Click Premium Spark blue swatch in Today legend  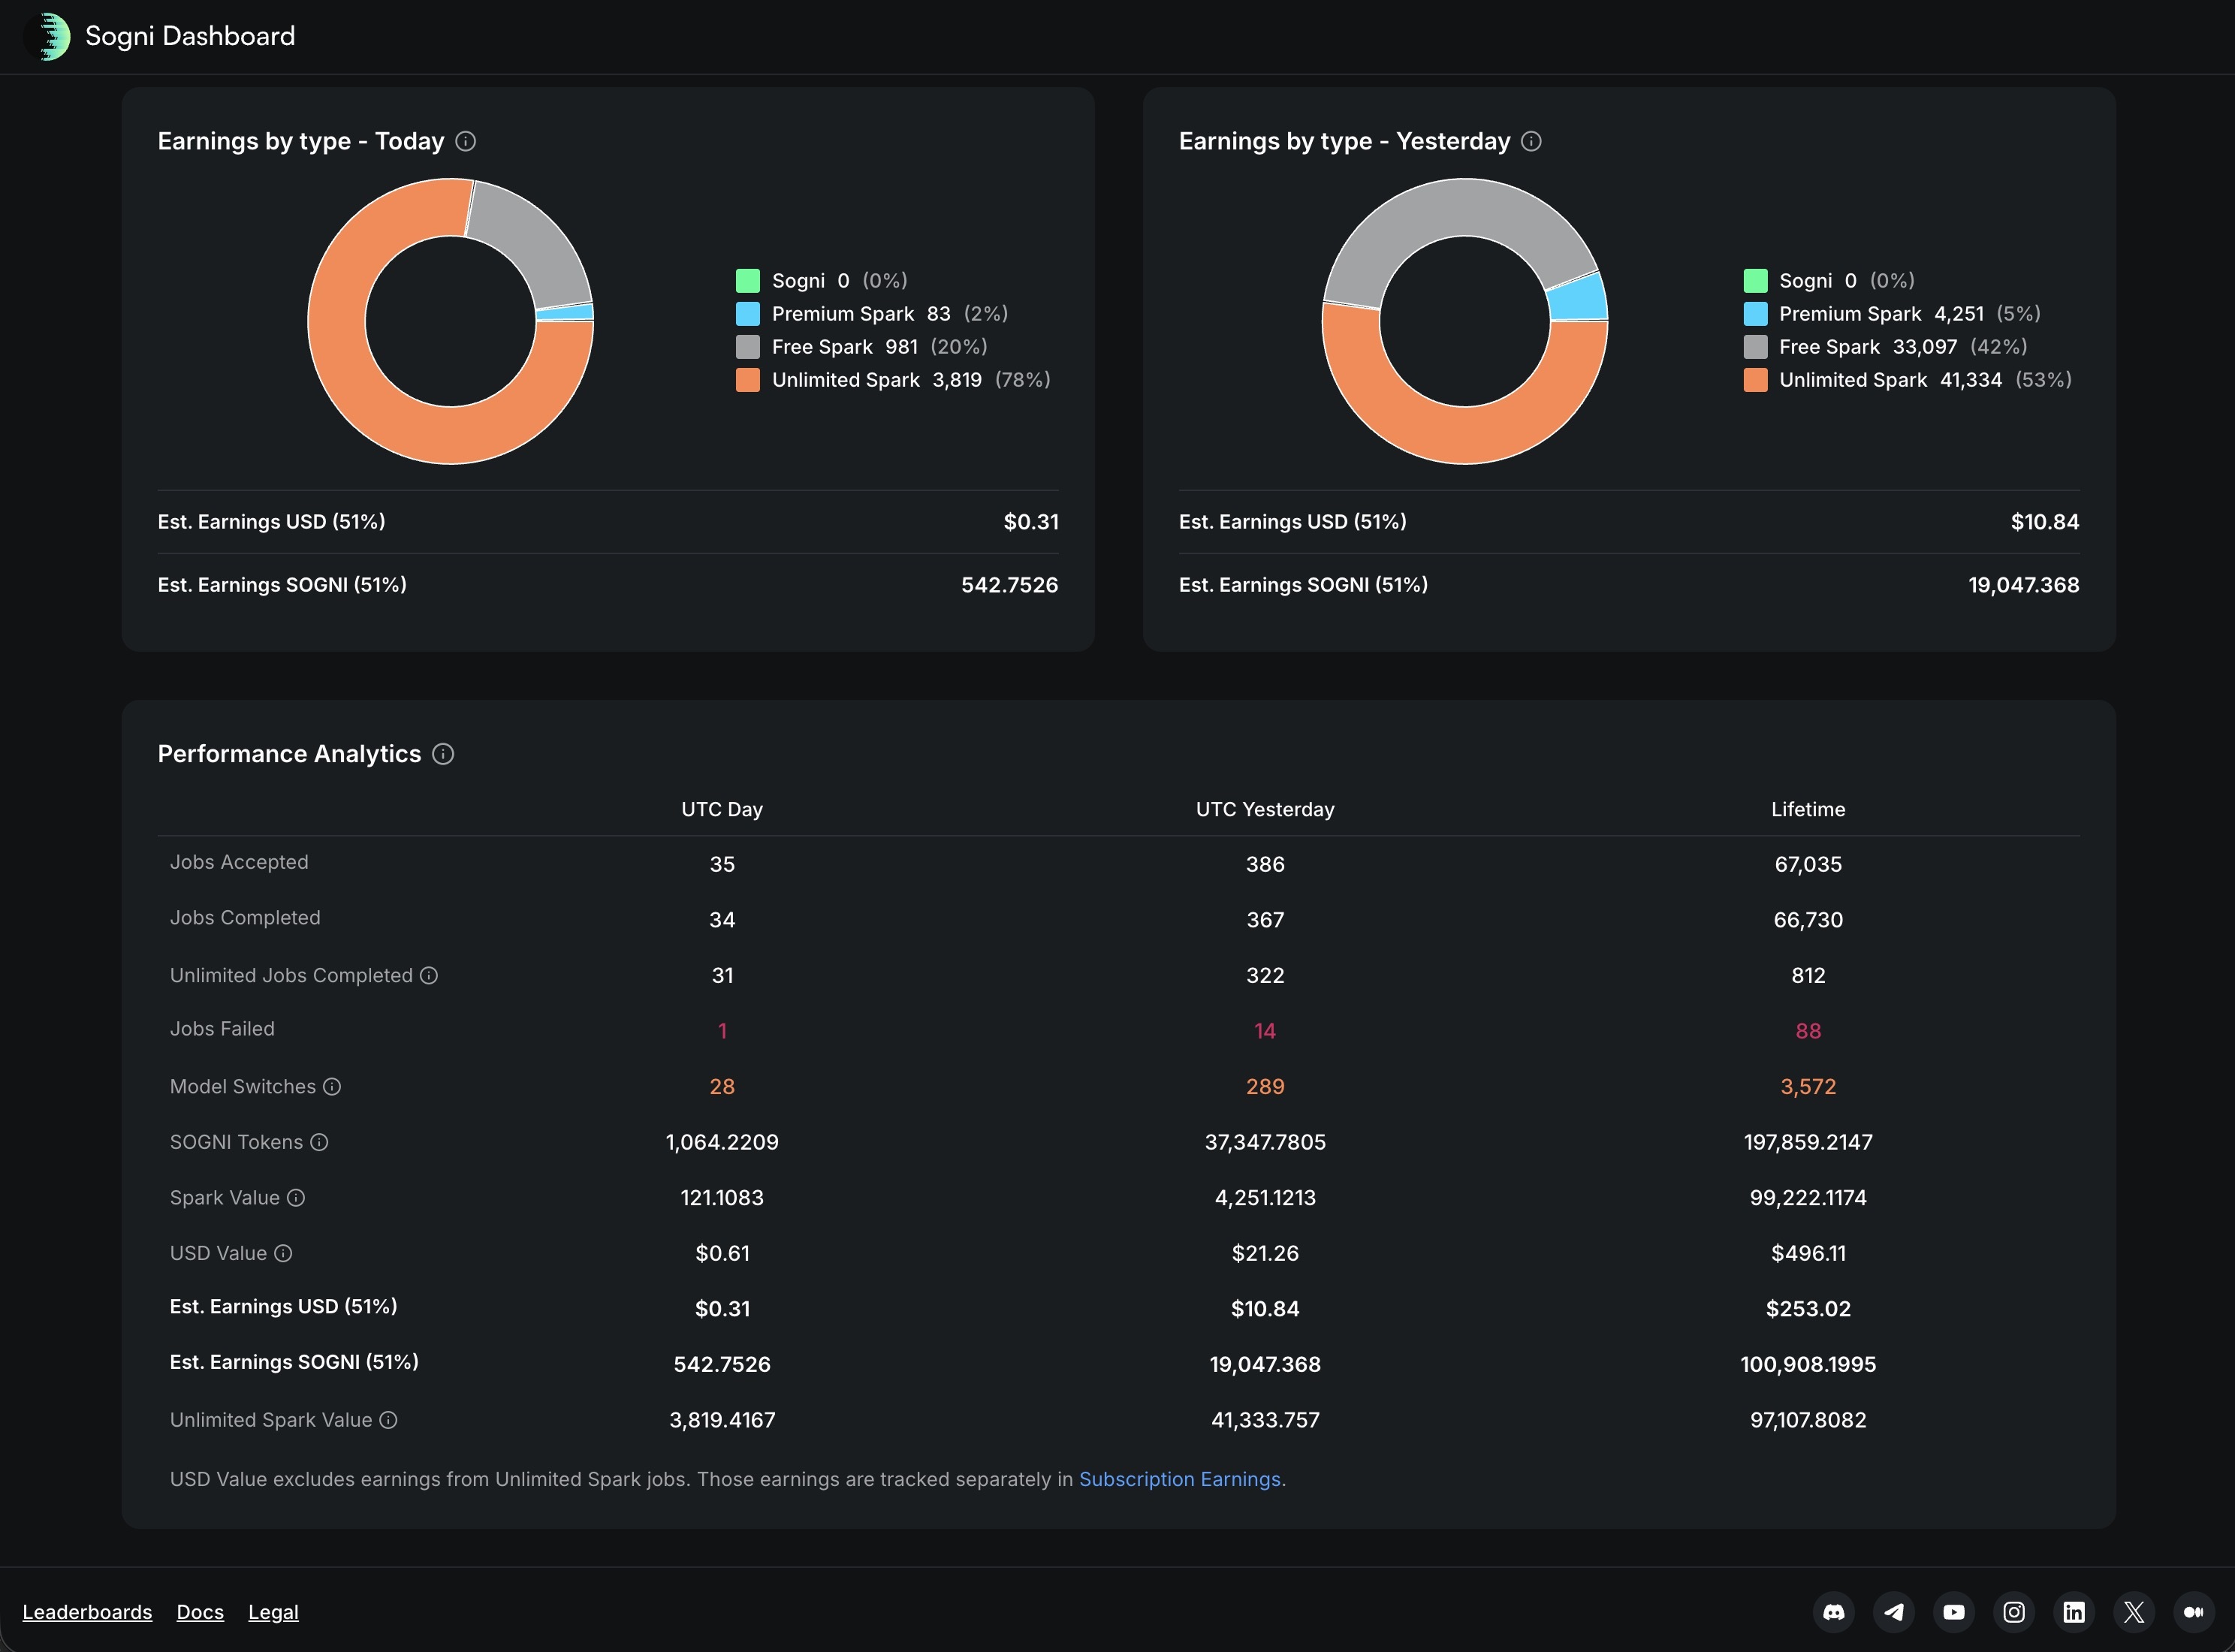pos(748,314)
